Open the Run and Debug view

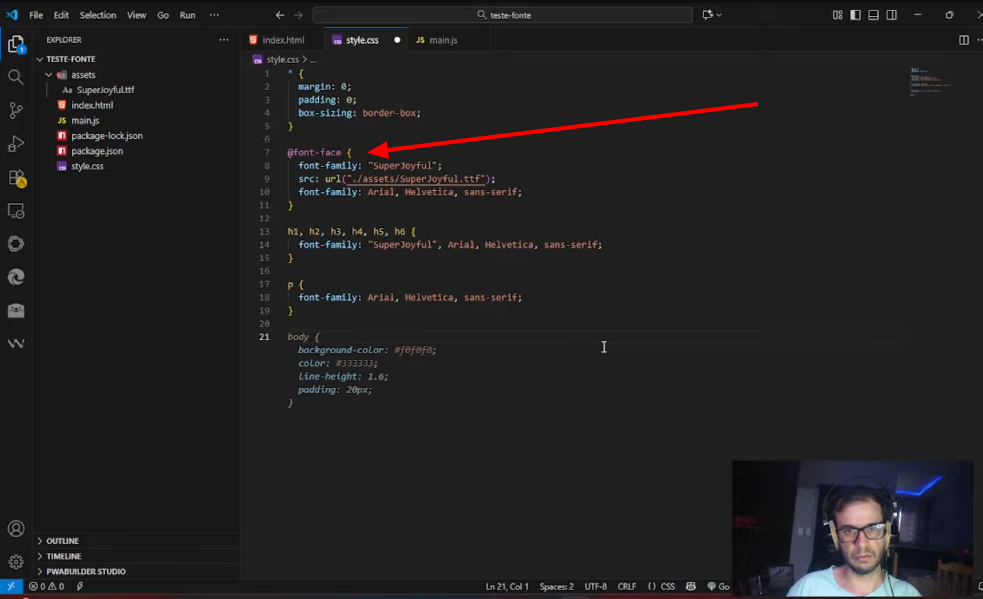coord(16,144)
